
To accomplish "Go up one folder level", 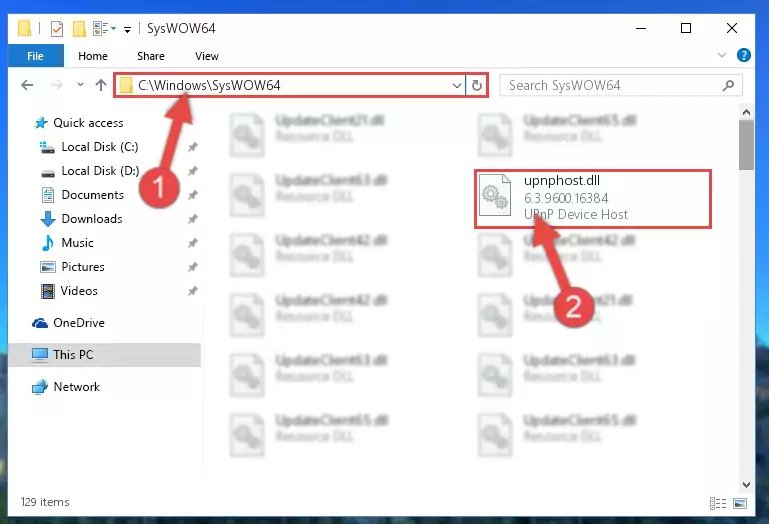I will tap(101, 85).
